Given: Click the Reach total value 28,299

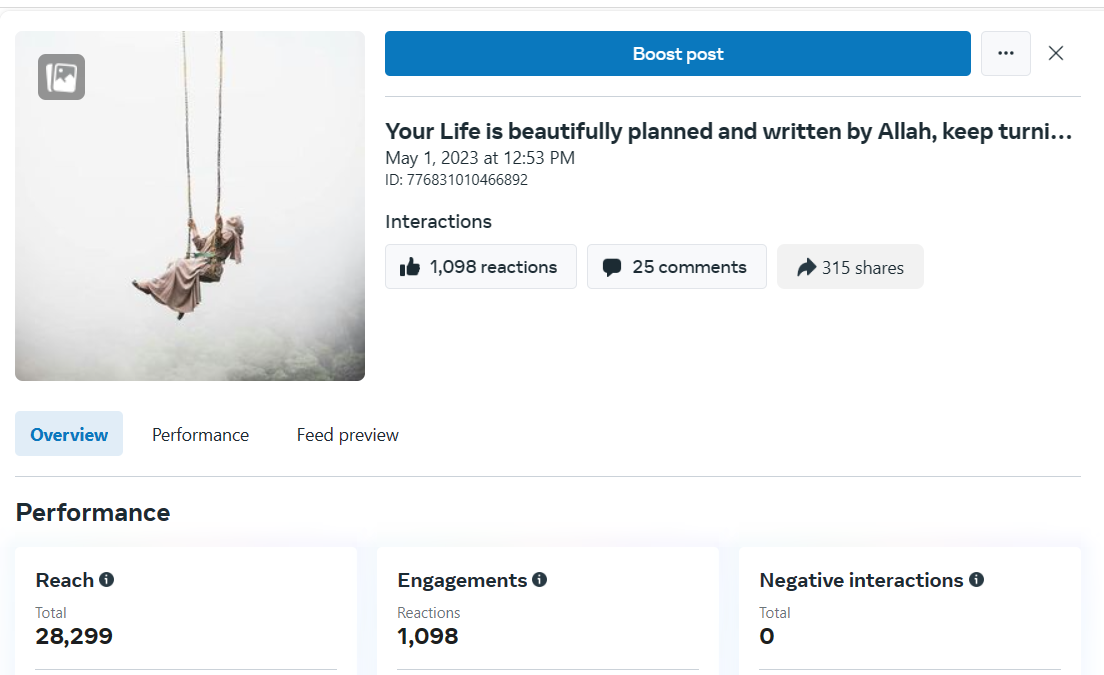Looking at the screenshot, I should point(74,636).
